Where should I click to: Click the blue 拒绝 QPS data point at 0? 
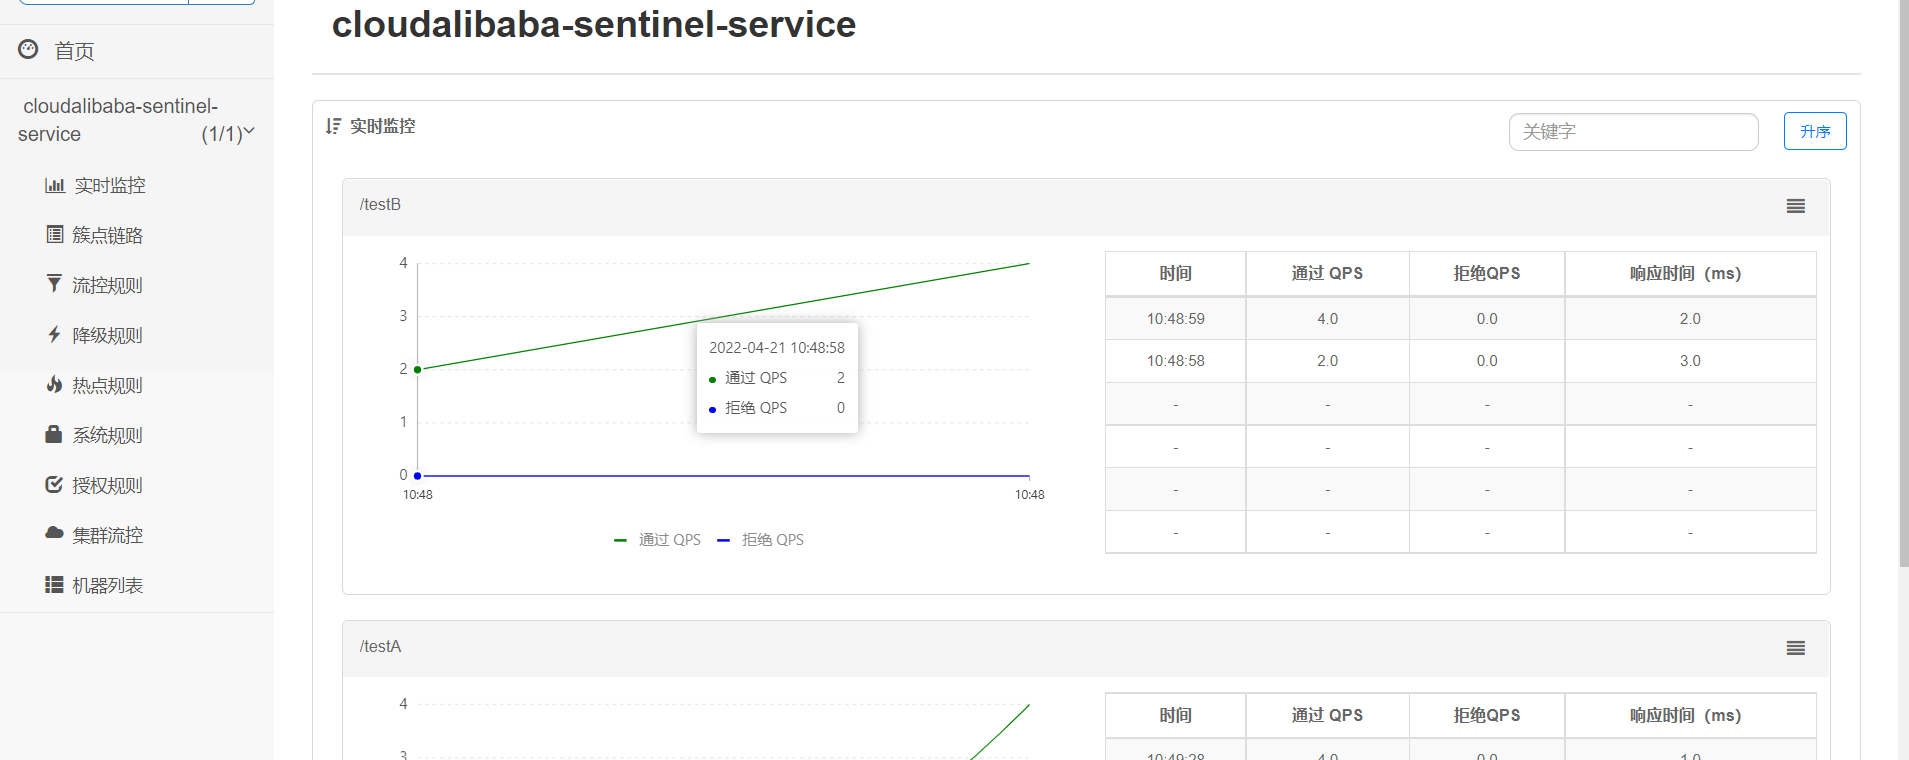[417, 476]
